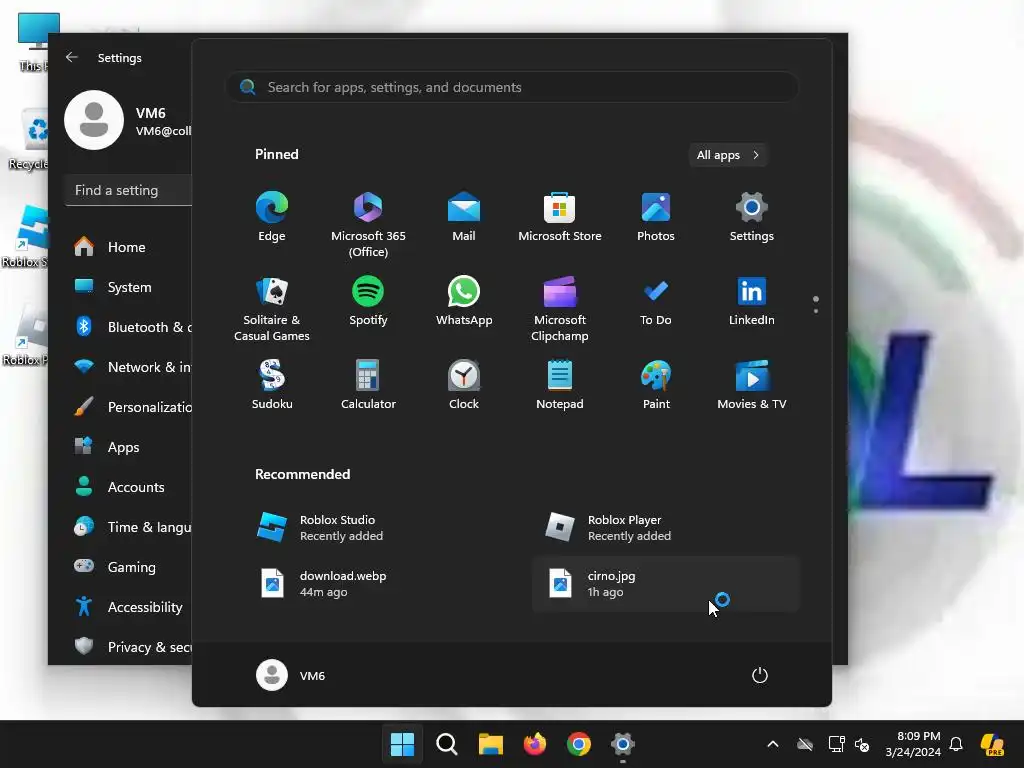
Task: Open the VM6 user account menu
Action: [x=291, y=675]
